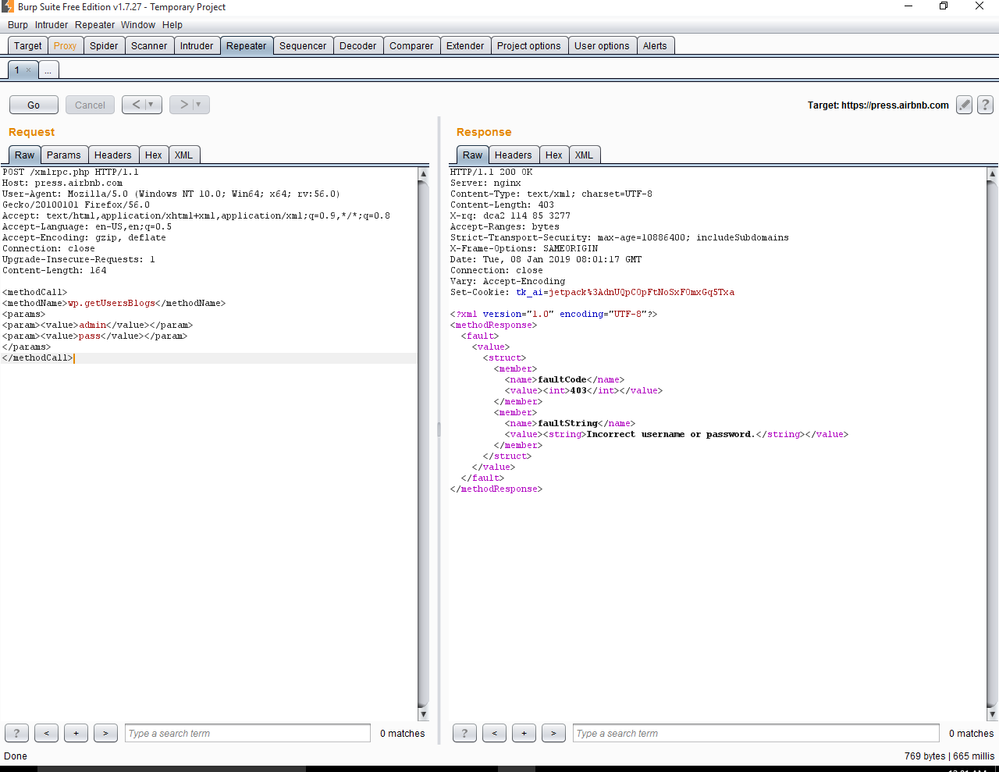
Task: Open new Repeater tab with ellipsis
Action: tap(48, 70)
